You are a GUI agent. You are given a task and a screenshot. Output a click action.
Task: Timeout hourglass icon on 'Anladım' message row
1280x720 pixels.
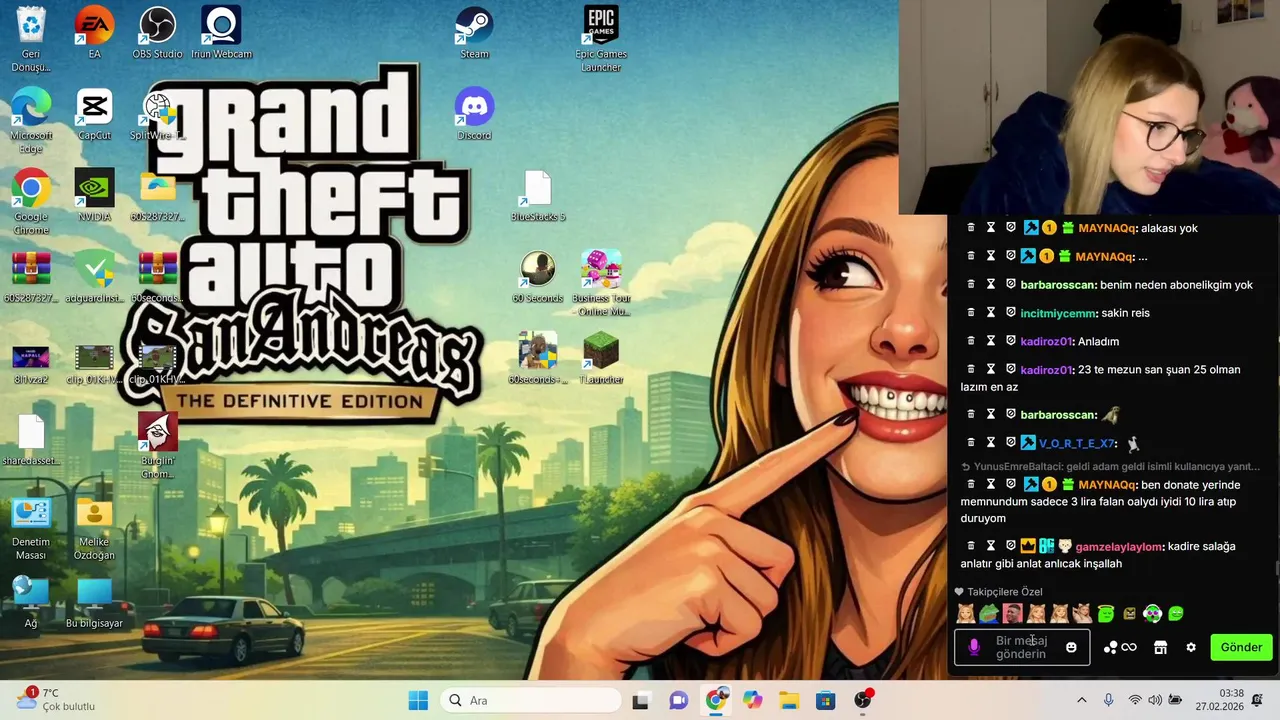point(991,341)
